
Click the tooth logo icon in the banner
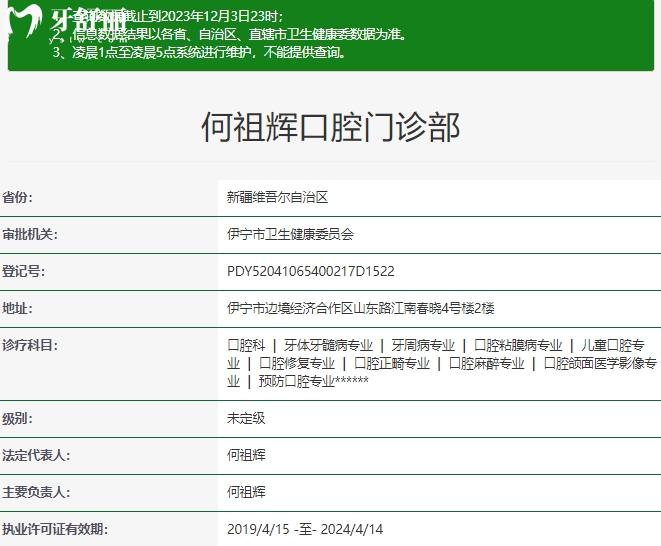(25, 21)
